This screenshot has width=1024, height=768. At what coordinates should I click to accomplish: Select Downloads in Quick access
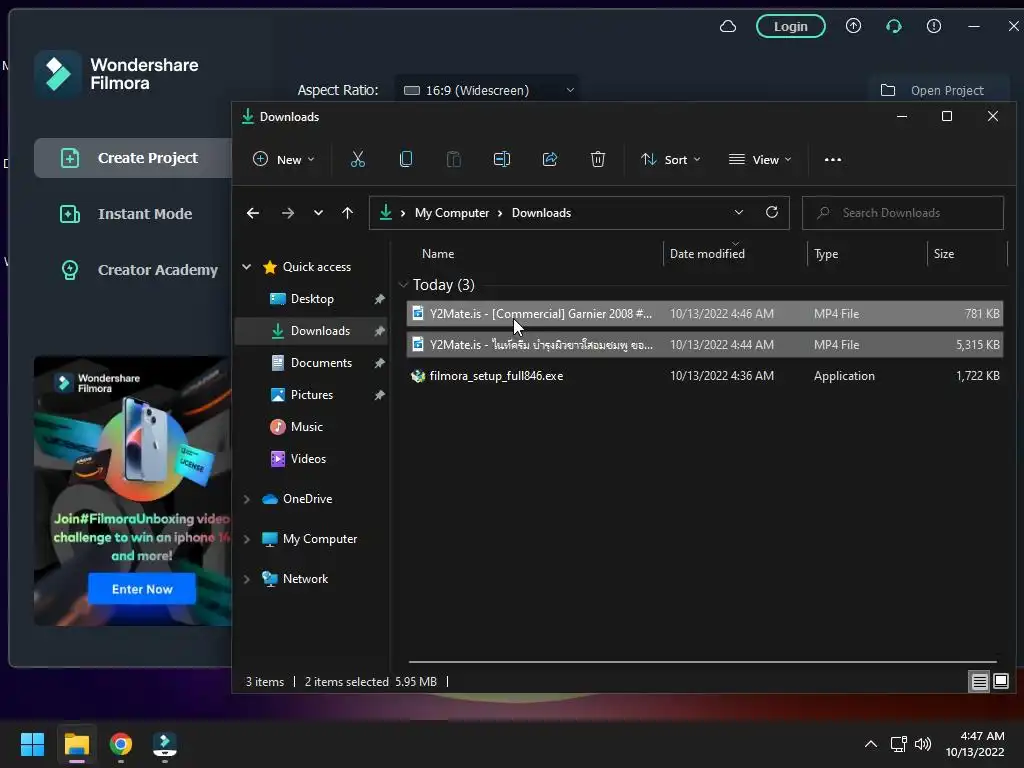312,330
